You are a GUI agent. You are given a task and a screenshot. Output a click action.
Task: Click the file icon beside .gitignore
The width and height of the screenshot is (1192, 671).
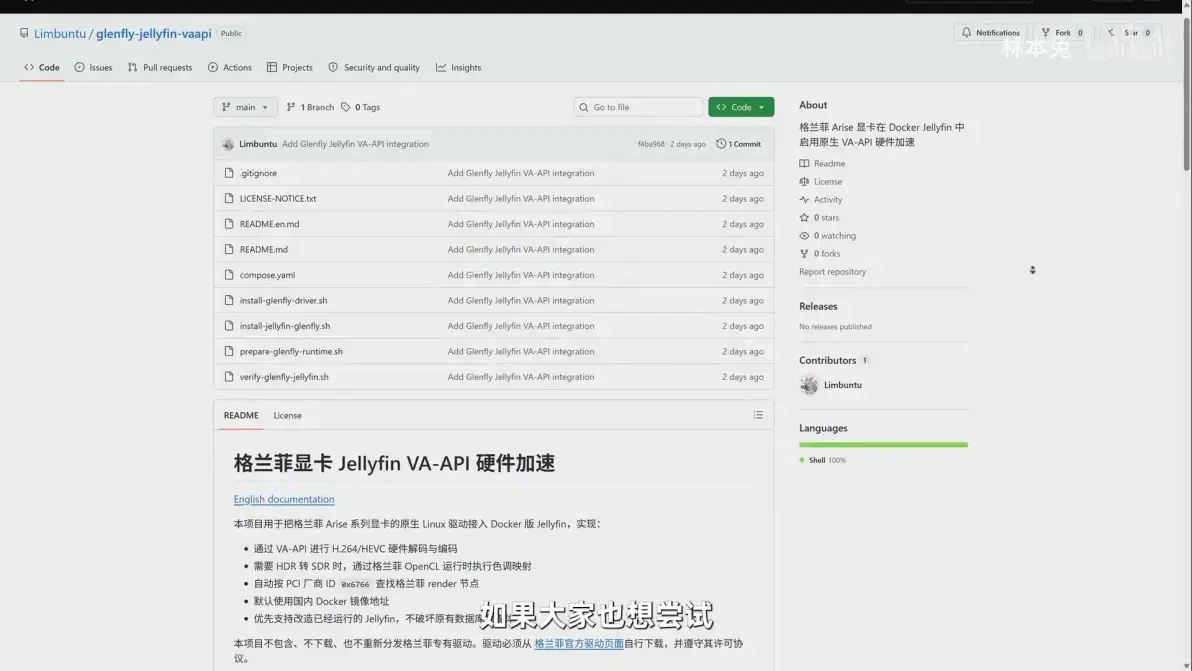pyautogui.click(x=229, y=173)
